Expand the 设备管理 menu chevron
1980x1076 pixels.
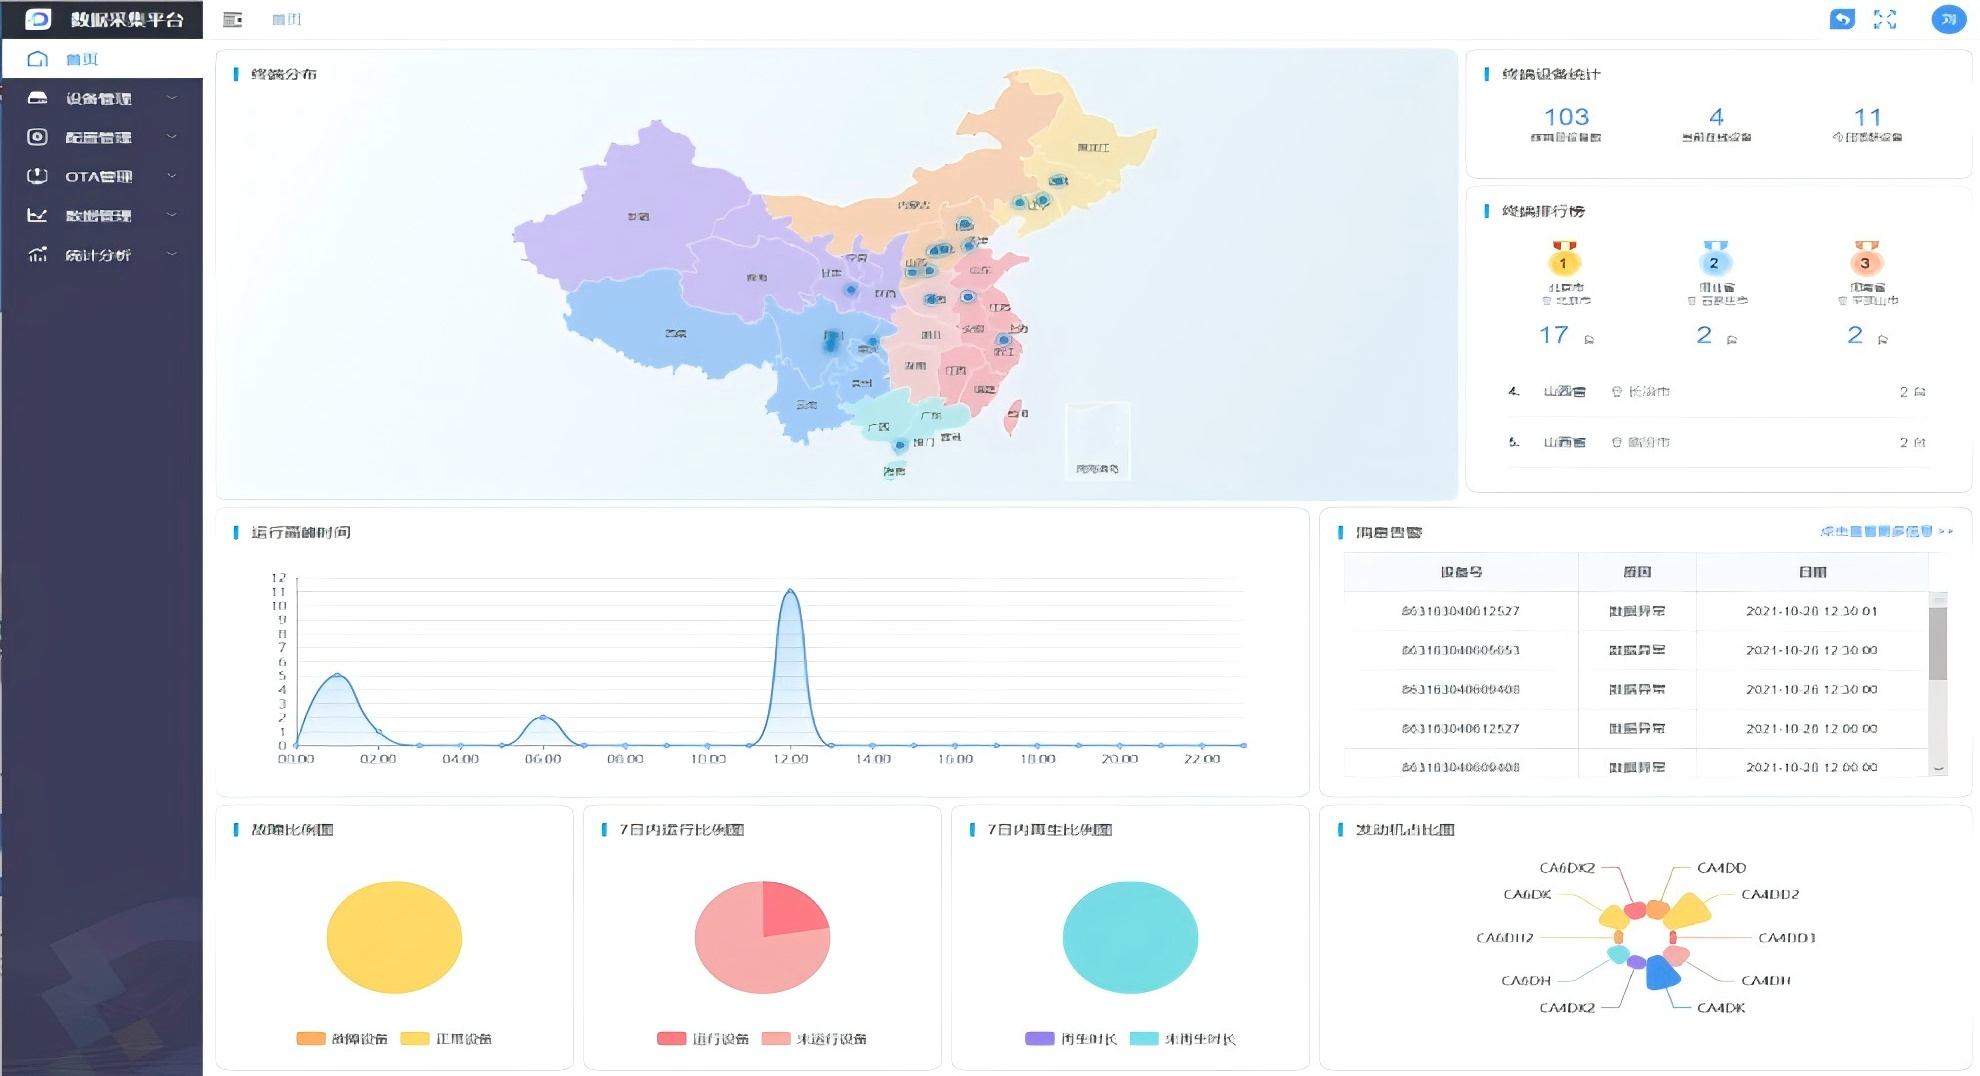[174, 97]
